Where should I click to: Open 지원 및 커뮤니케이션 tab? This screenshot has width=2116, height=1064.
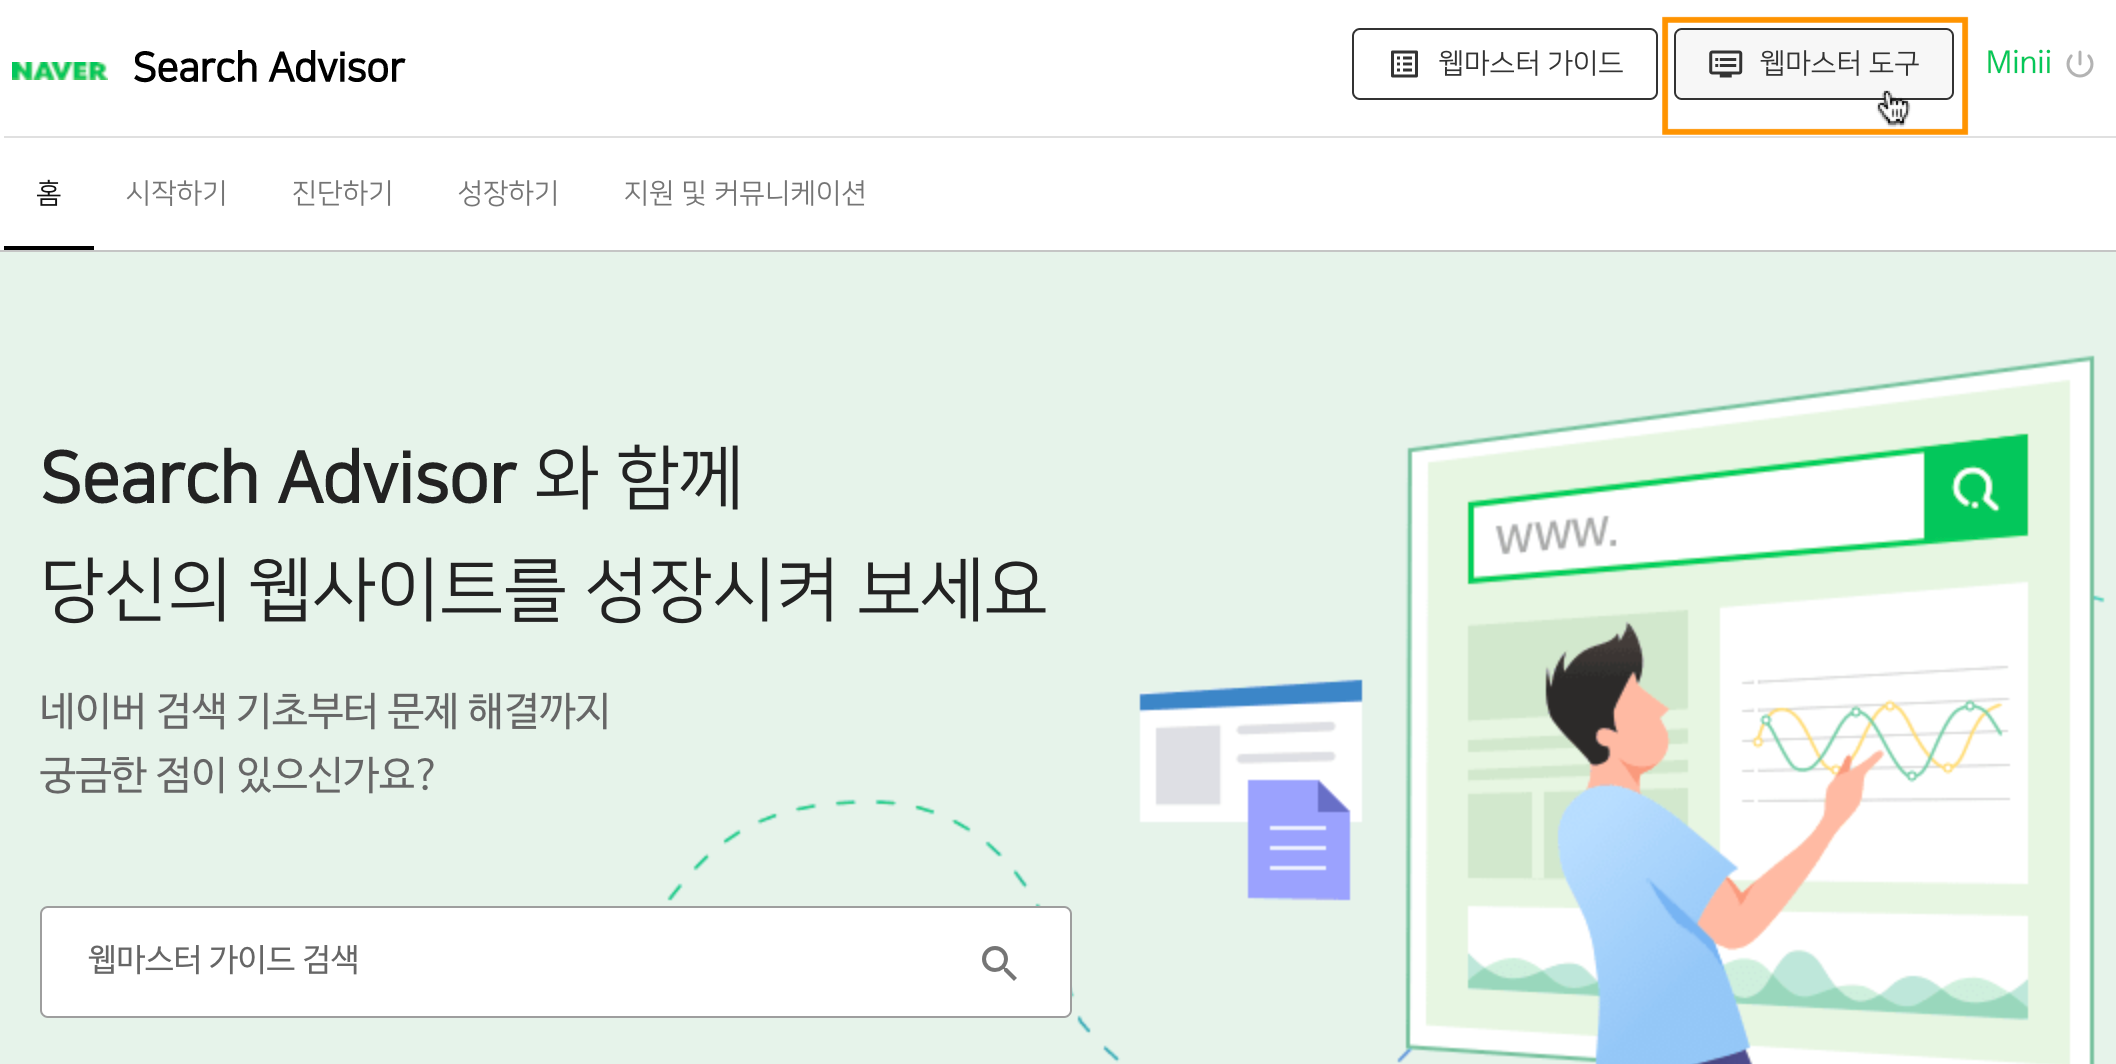745,192
